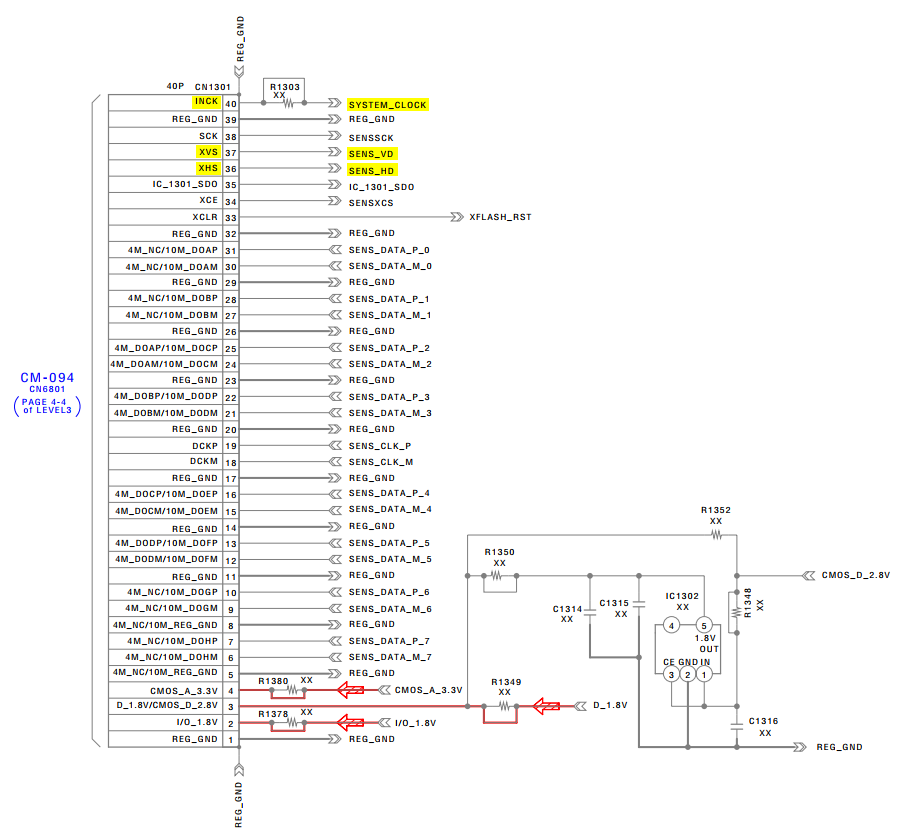907x837 pixels.
Task: Click the 4M_DOBM/10M_DODM pin name
Action: [x=166, y=413]
